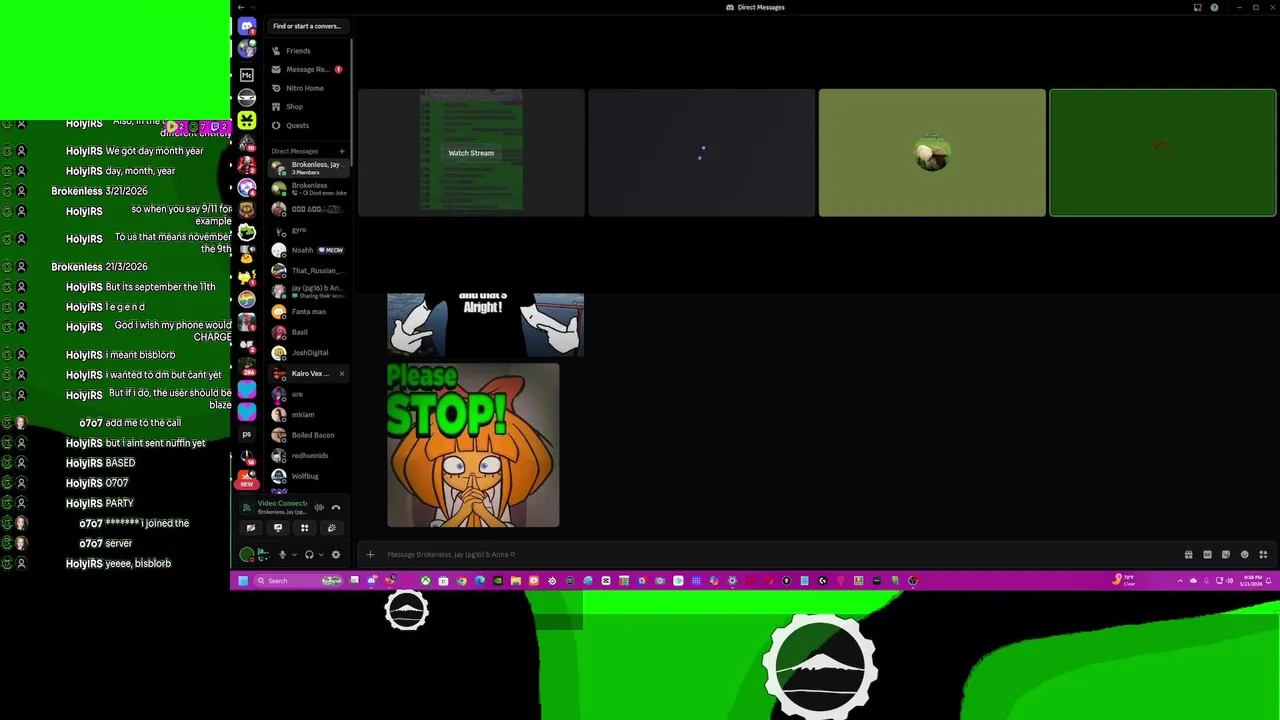The image size is (1280, 720).
Task: Open Discord help icon in title bar
Action: [1214, 7]
